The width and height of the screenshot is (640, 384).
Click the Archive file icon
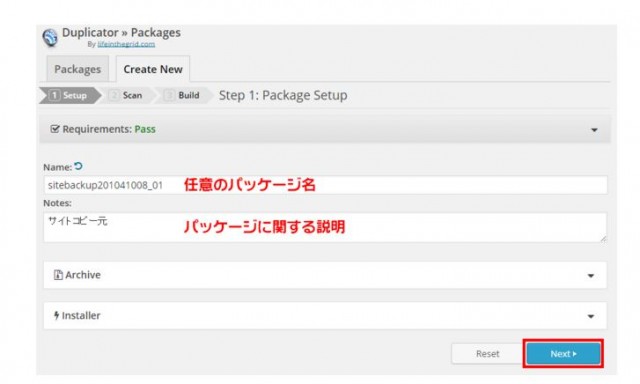pos(58,275)
